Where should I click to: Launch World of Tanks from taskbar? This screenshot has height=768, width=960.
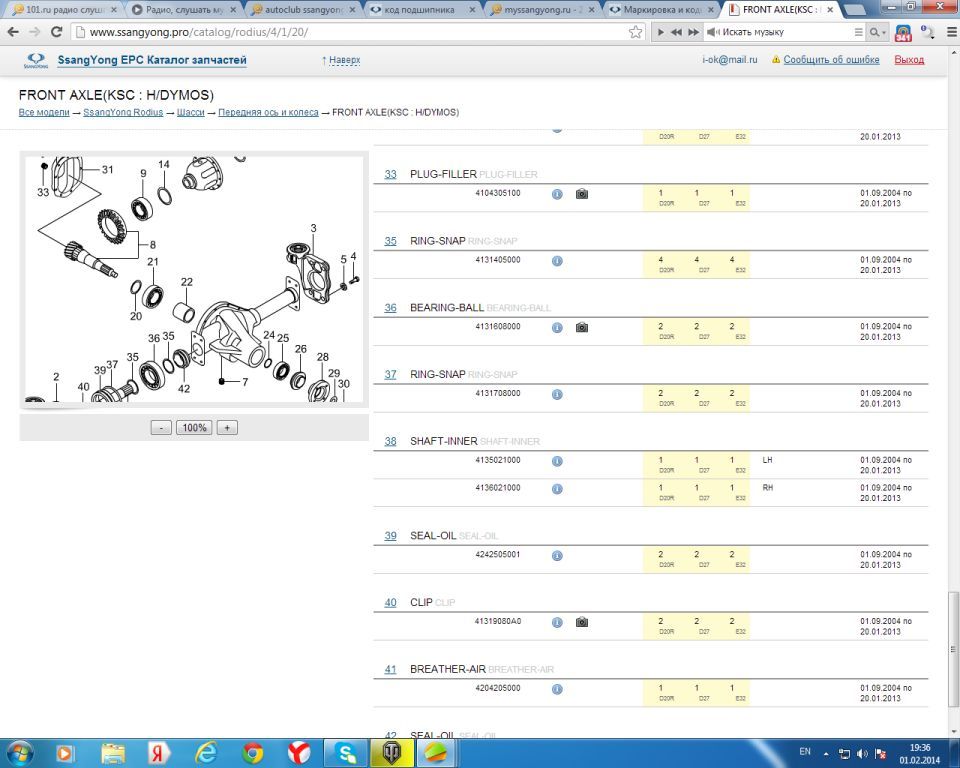click(388, 752)
